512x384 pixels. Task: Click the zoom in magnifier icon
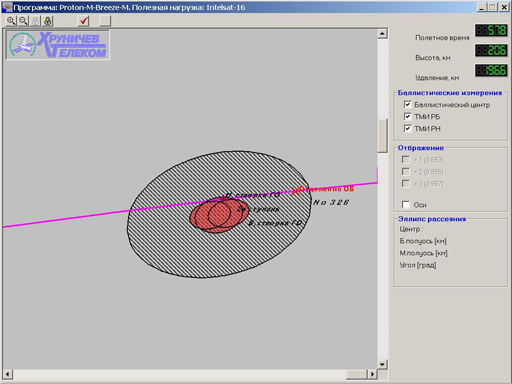click(x=11, y=21)
